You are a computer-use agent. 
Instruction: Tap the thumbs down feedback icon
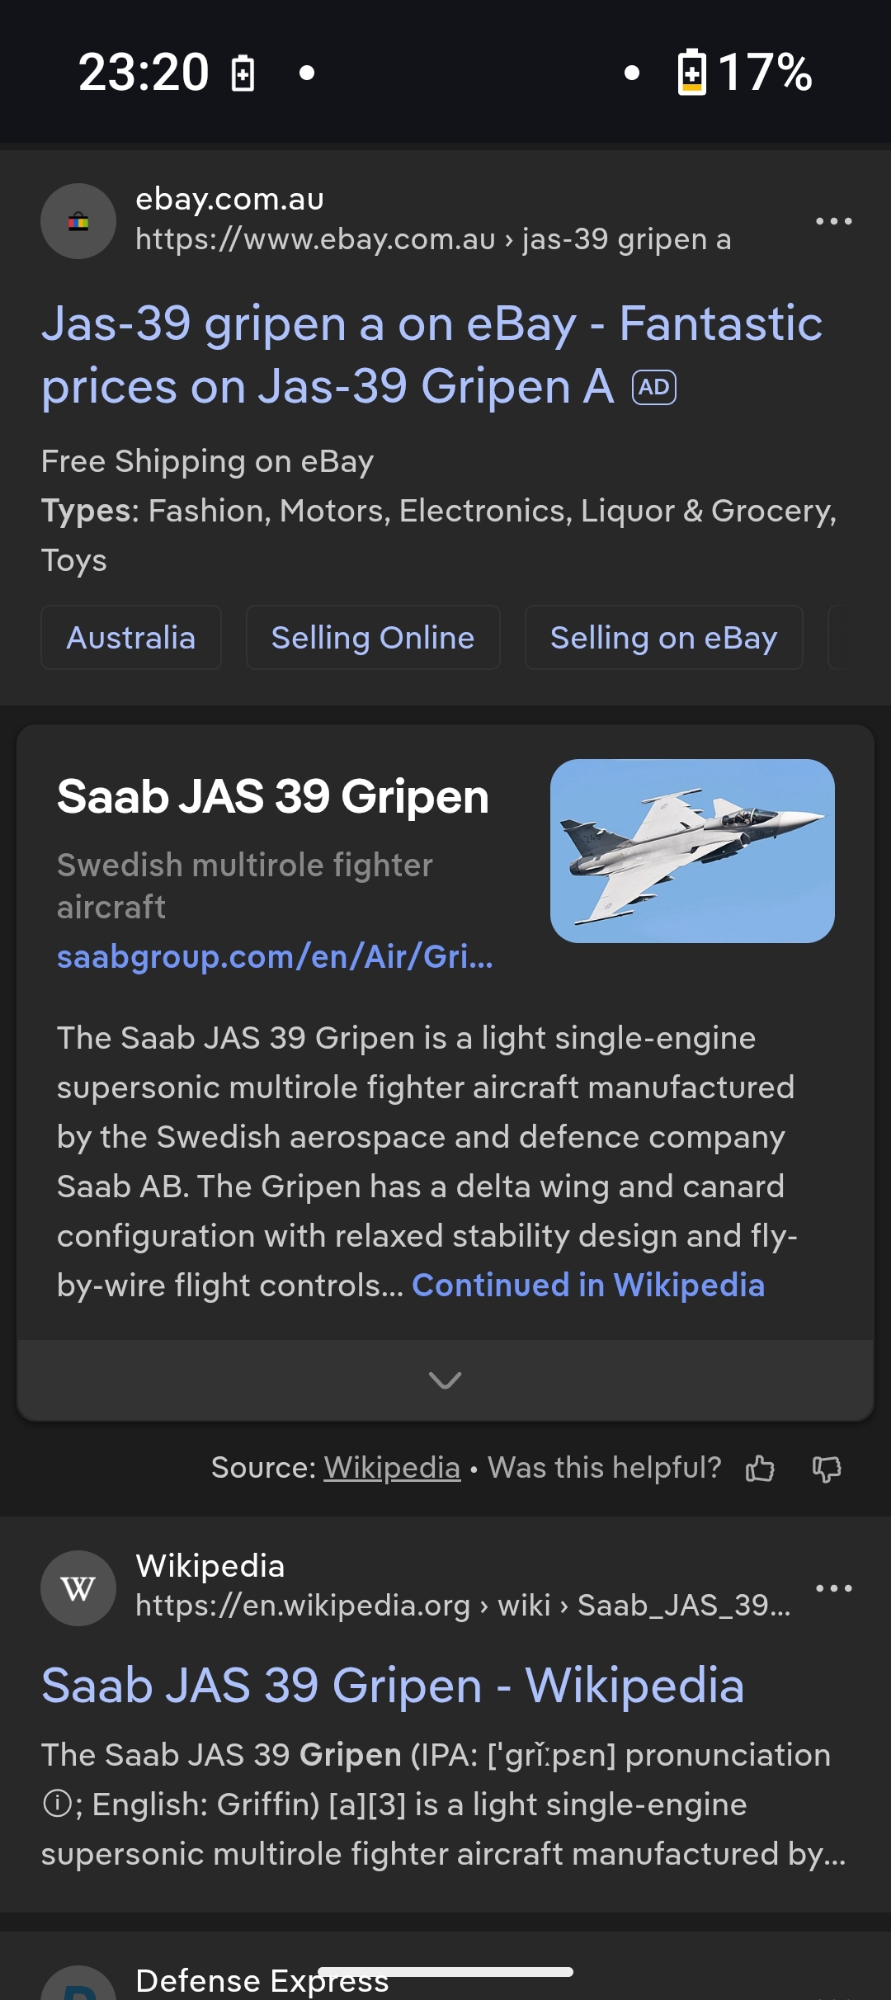tap(827, 1468)
